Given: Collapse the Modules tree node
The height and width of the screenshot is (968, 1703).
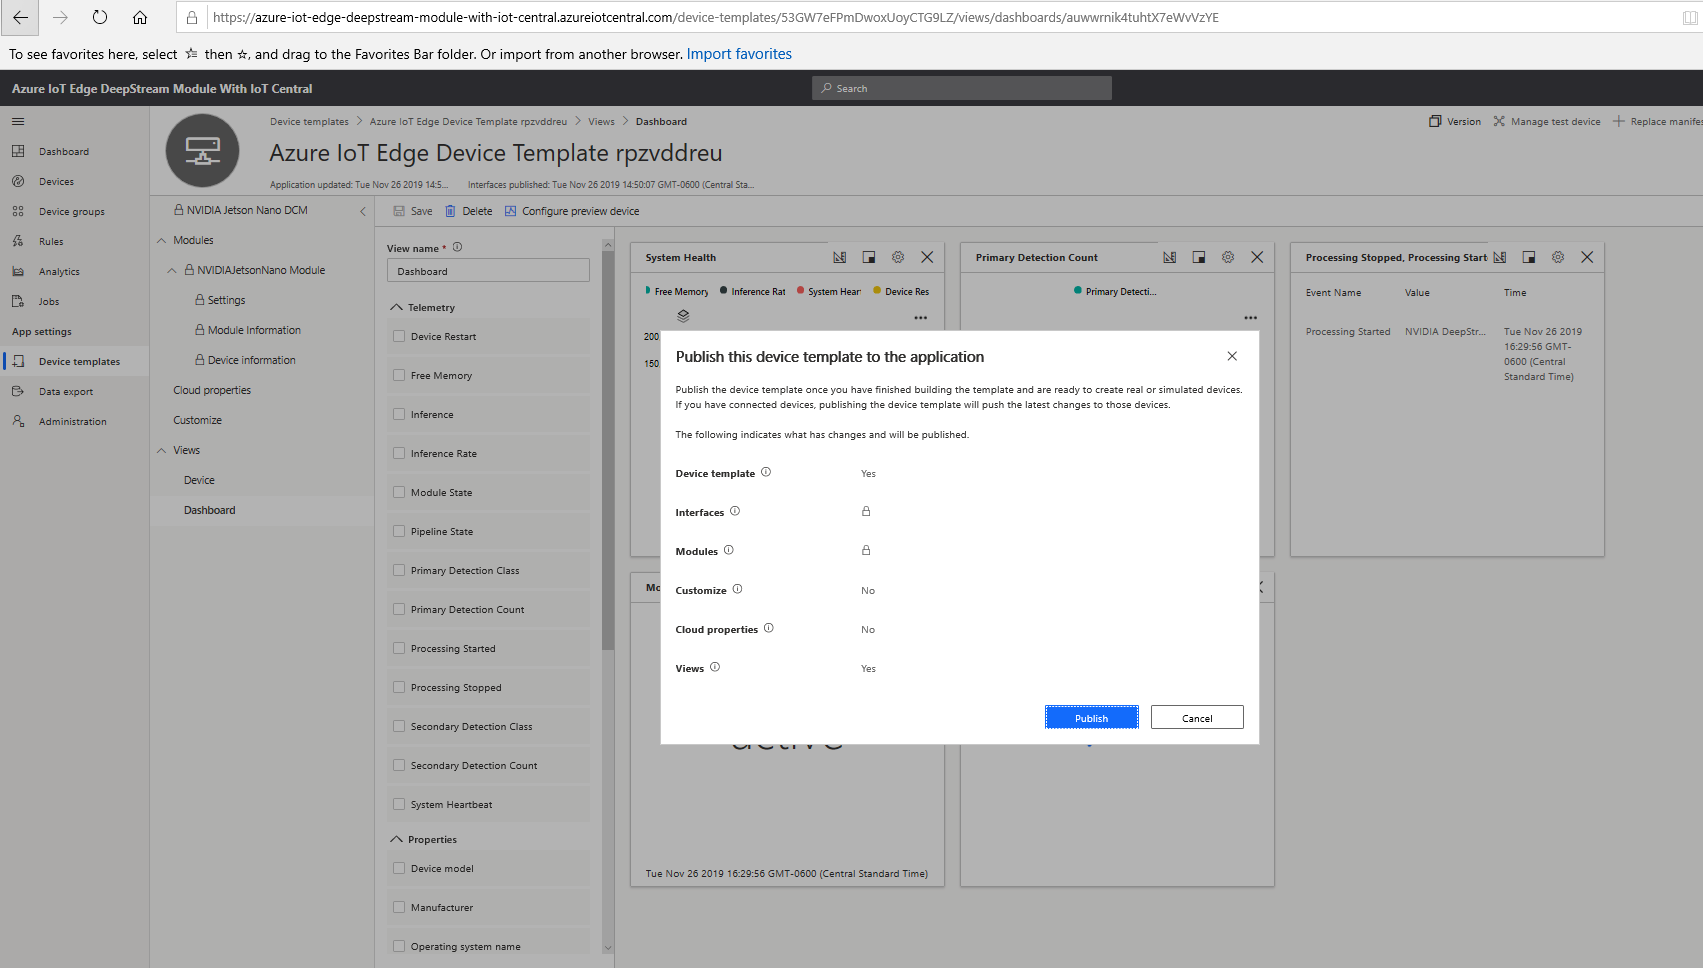Looking at the screenshot, I should 162,240.
